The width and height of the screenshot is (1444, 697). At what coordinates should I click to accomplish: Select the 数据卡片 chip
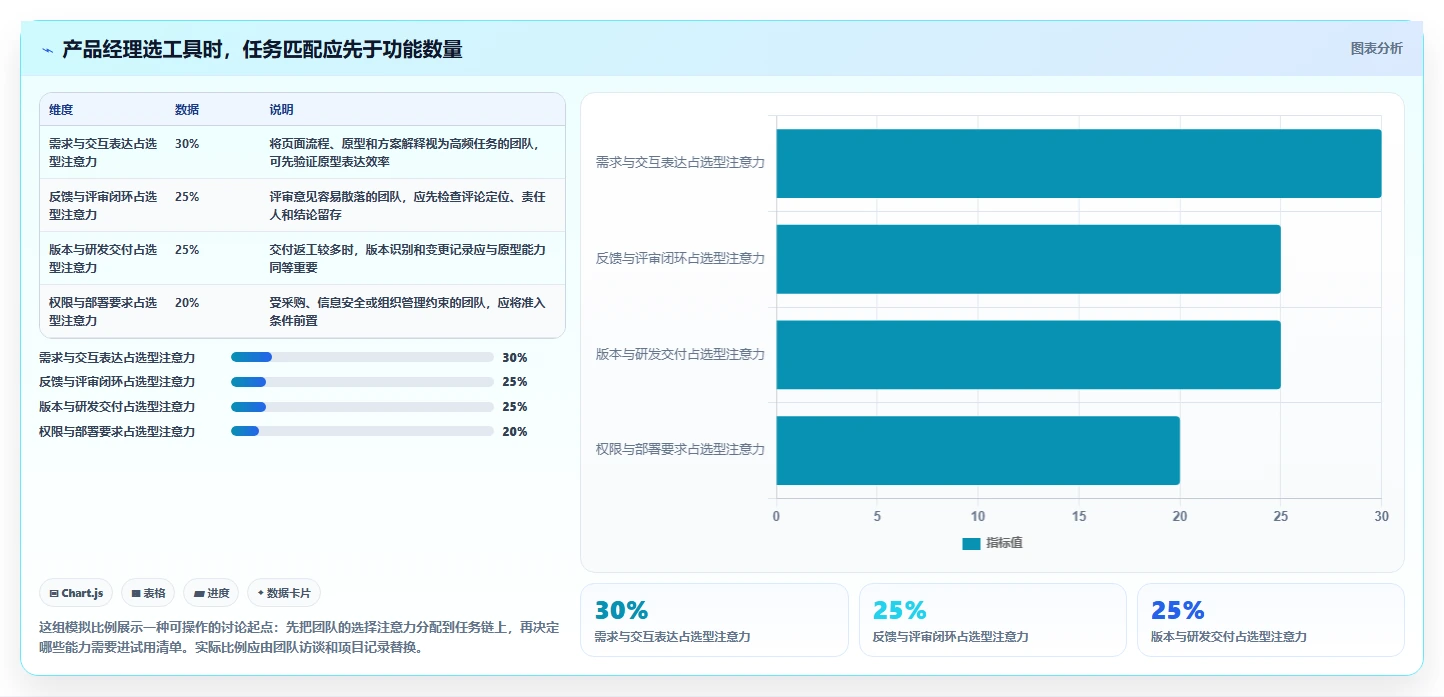tap(284, 593)
